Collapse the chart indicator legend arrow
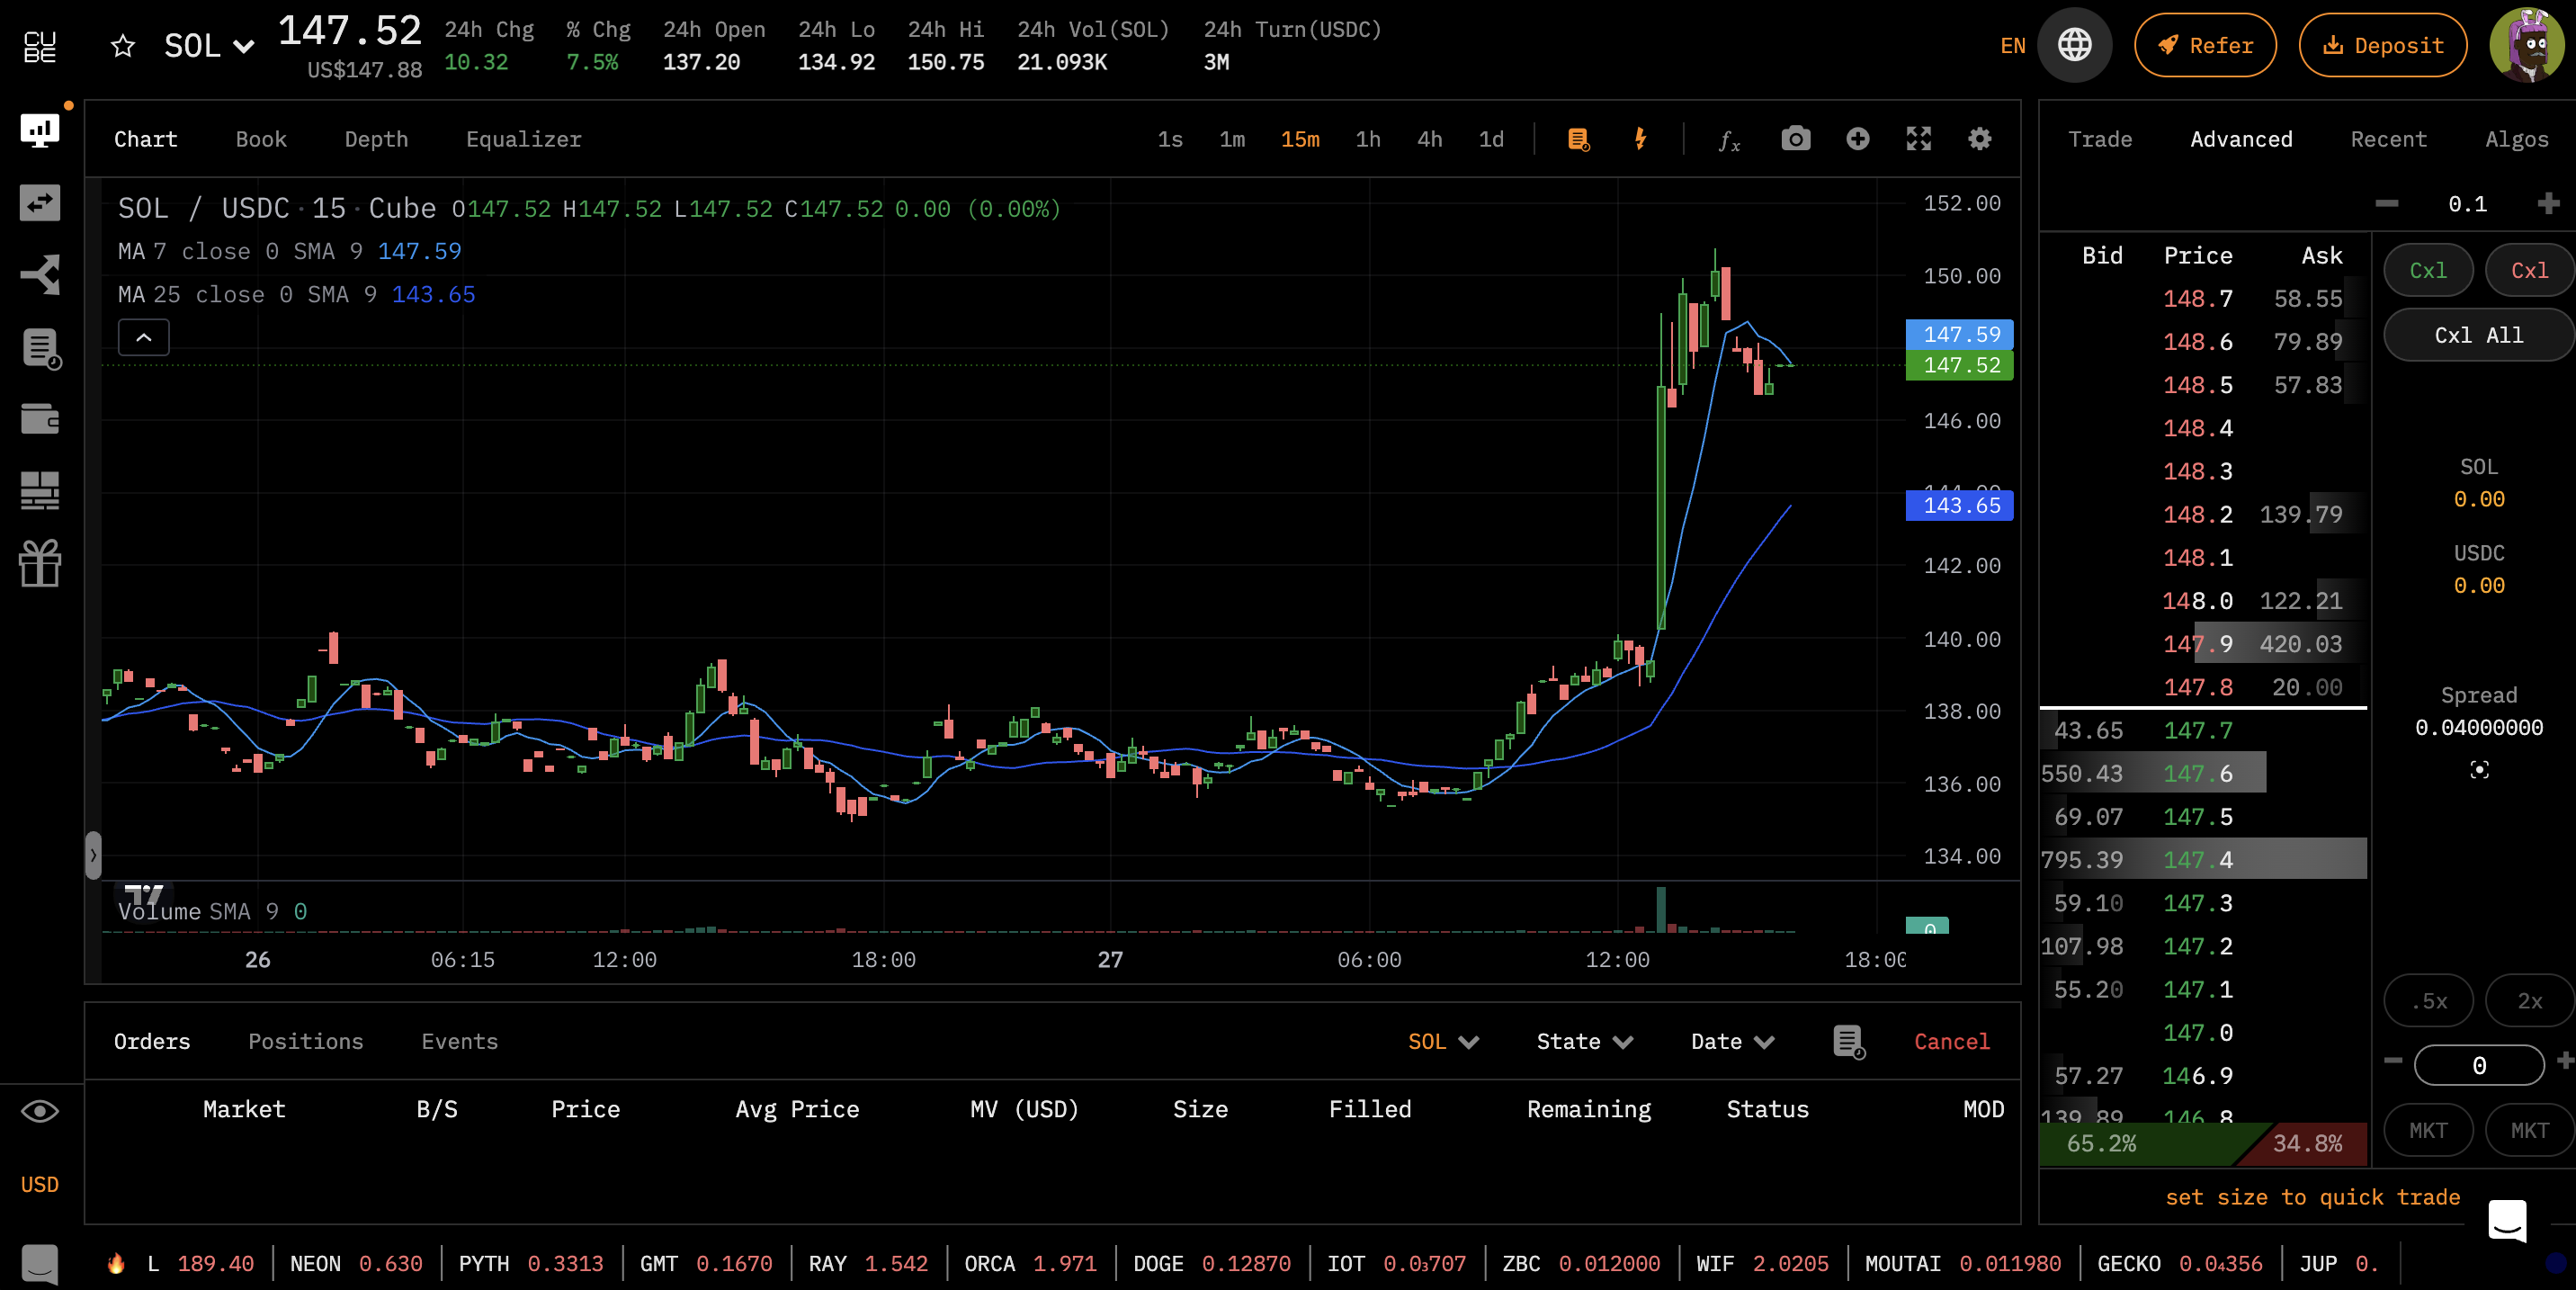The width and height of the screenshot is (2576, 1290). pos(144,338)
